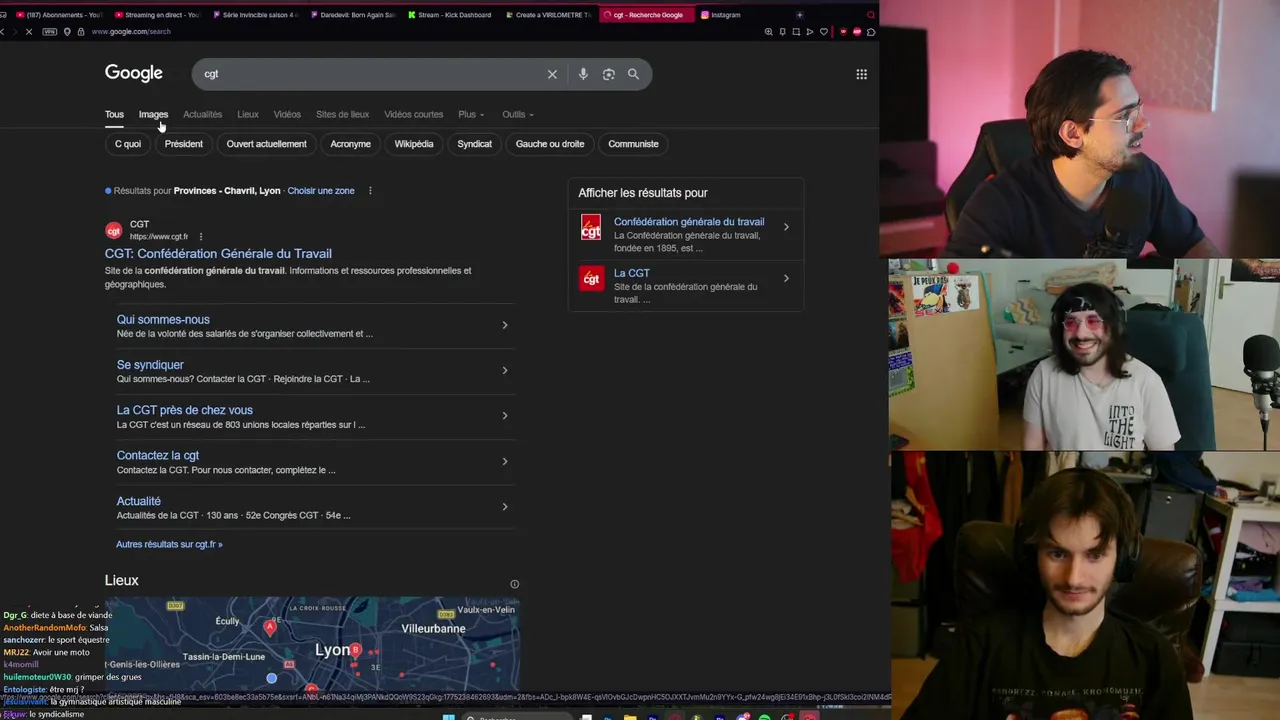Open search by image (Lens) icon
1280x720 pixels.
pyautogui.click(x=608, y=74)
